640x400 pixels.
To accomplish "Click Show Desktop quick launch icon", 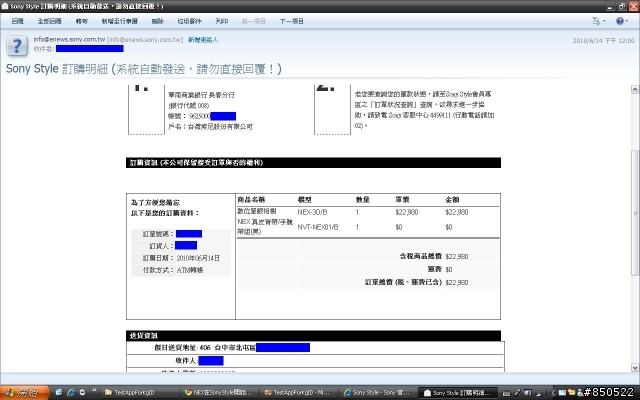I will tap(58, 392).
